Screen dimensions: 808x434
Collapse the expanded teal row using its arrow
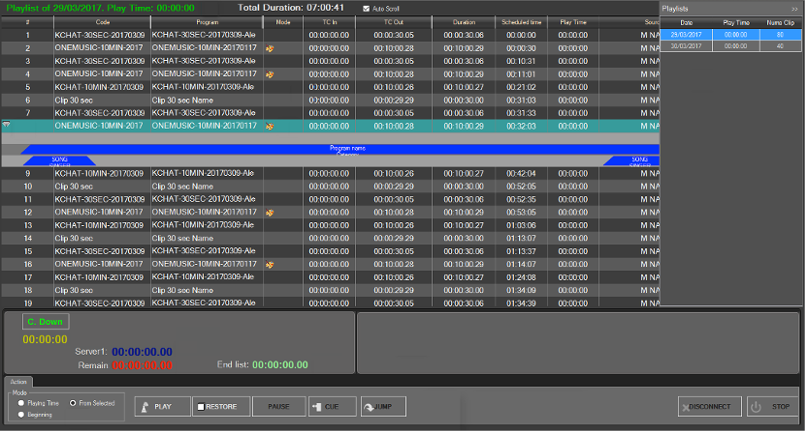(x=7, y=126)
